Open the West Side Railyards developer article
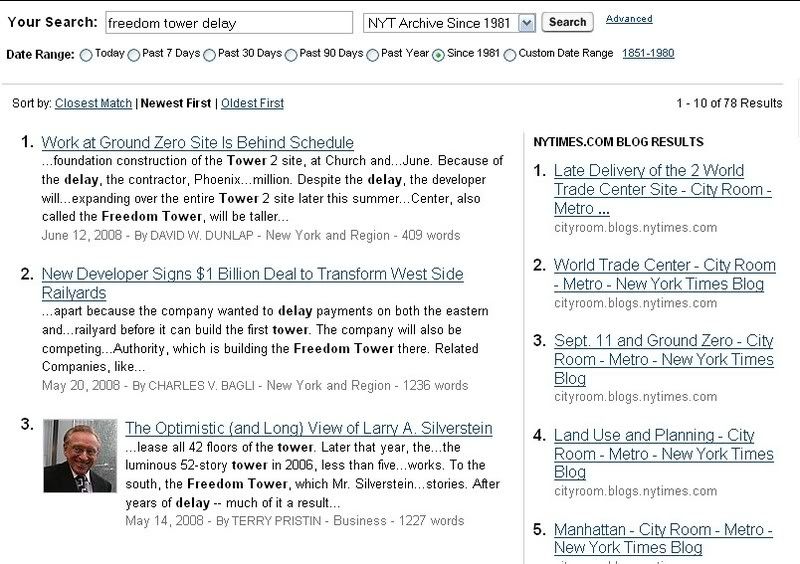Image resolution: width=800 pixels, height=564 pixels. click(x=252, y=283)
